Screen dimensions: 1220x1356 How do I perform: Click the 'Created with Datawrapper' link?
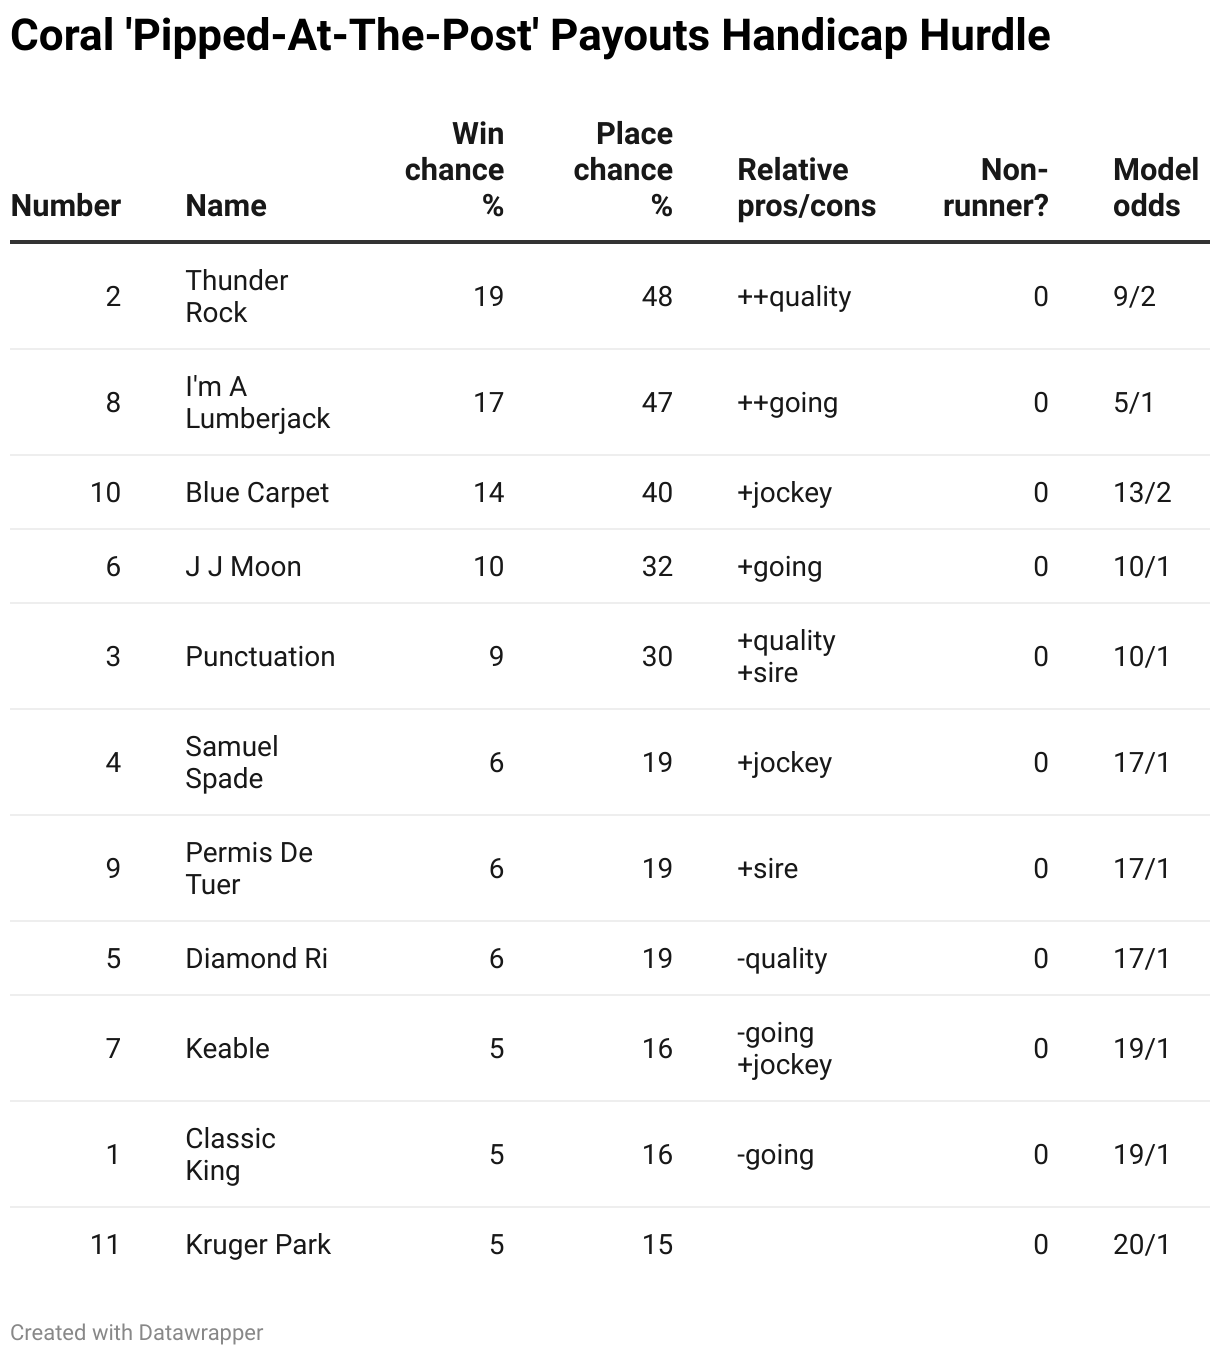pos(137,1332)
